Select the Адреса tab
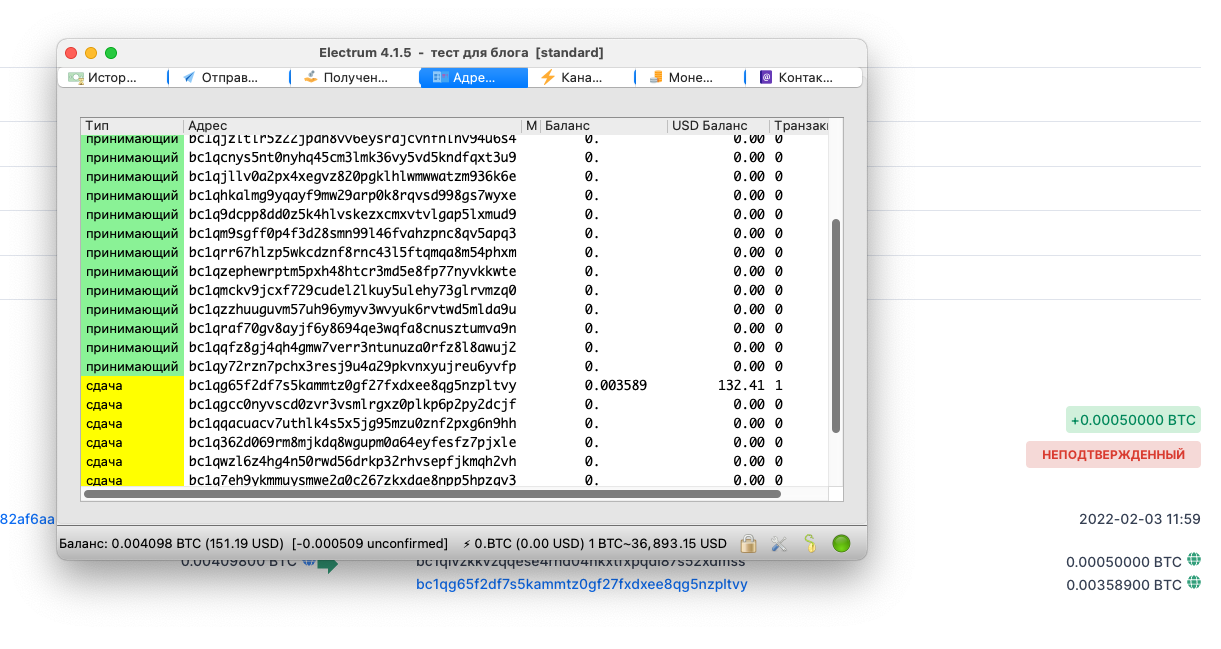The width and height of the screenshot is (1221, 649). click(473, 77)
